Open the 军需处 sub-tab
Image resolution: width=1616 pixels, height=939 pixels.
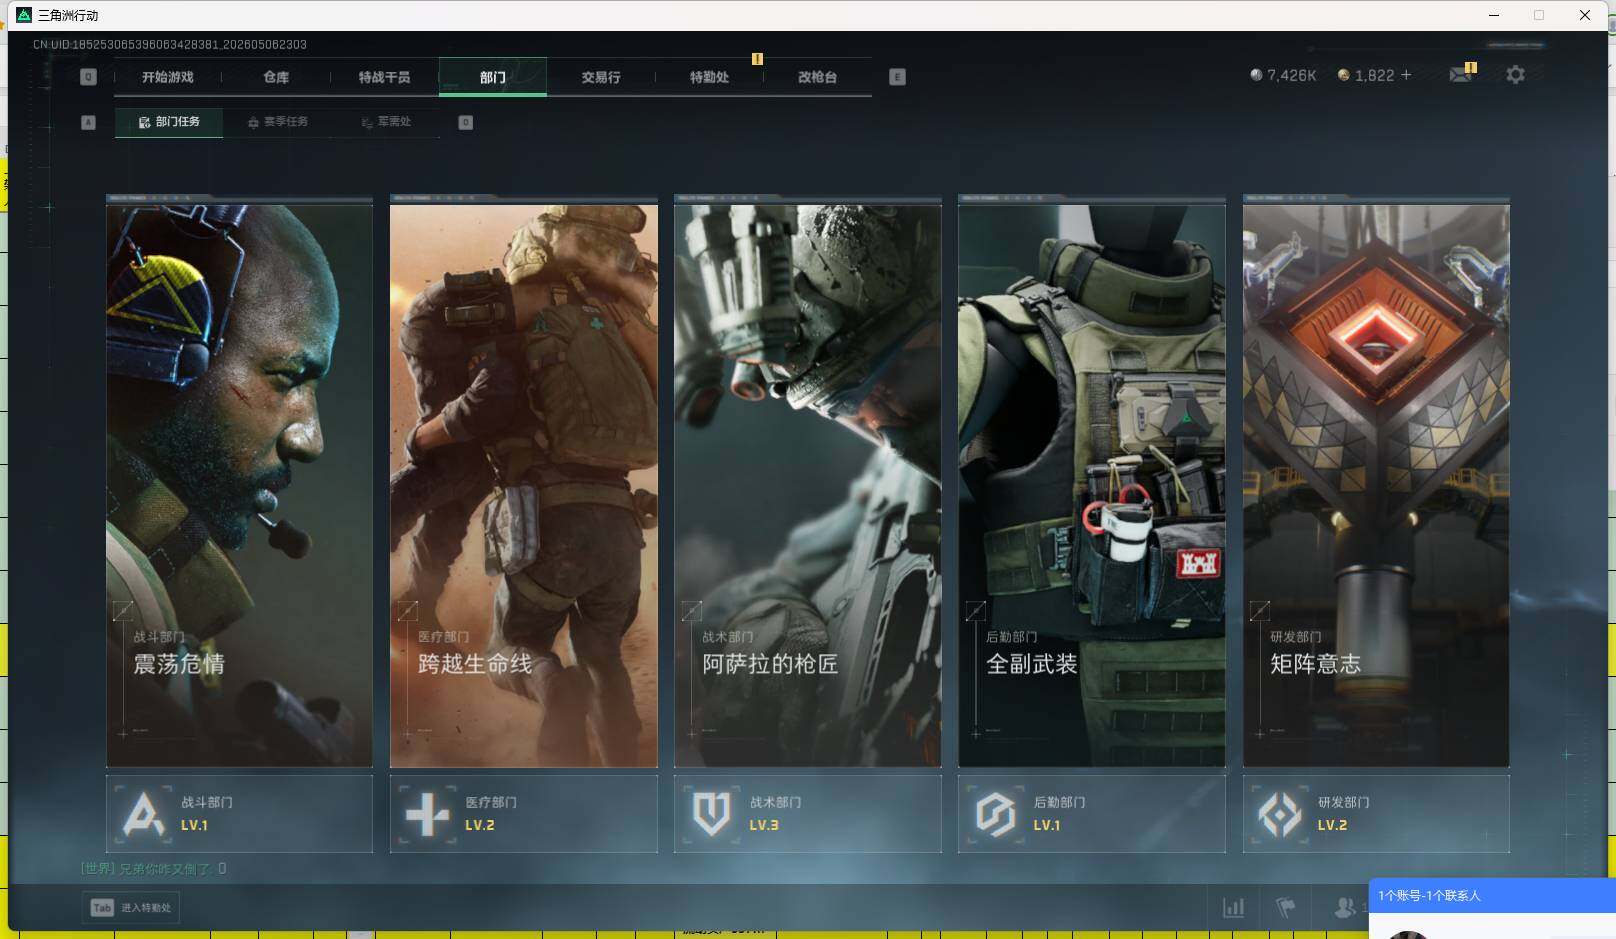click(386, 122)
